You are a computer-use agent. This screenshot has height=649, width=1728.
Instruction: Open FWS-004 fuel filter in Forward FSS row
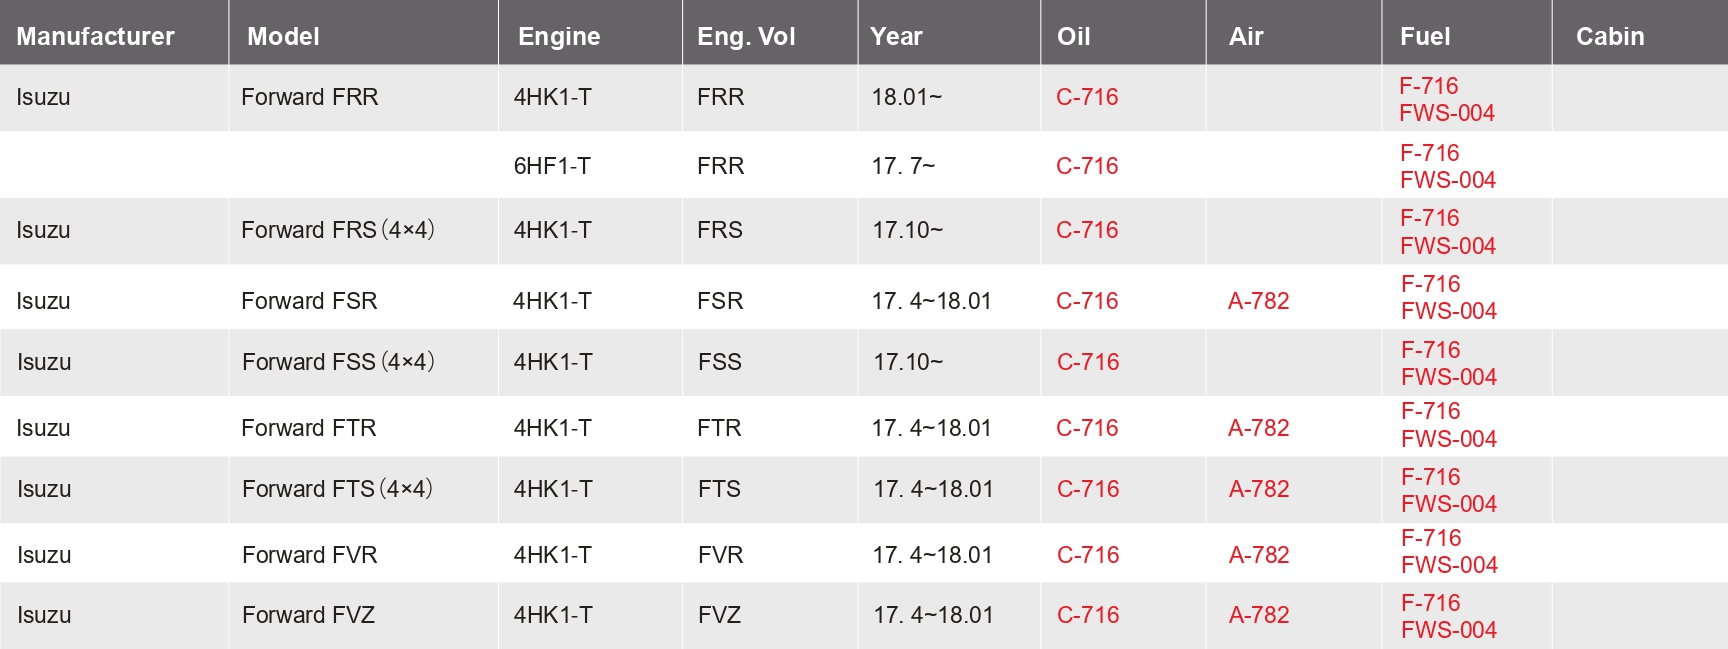(x=1449, y=377)
